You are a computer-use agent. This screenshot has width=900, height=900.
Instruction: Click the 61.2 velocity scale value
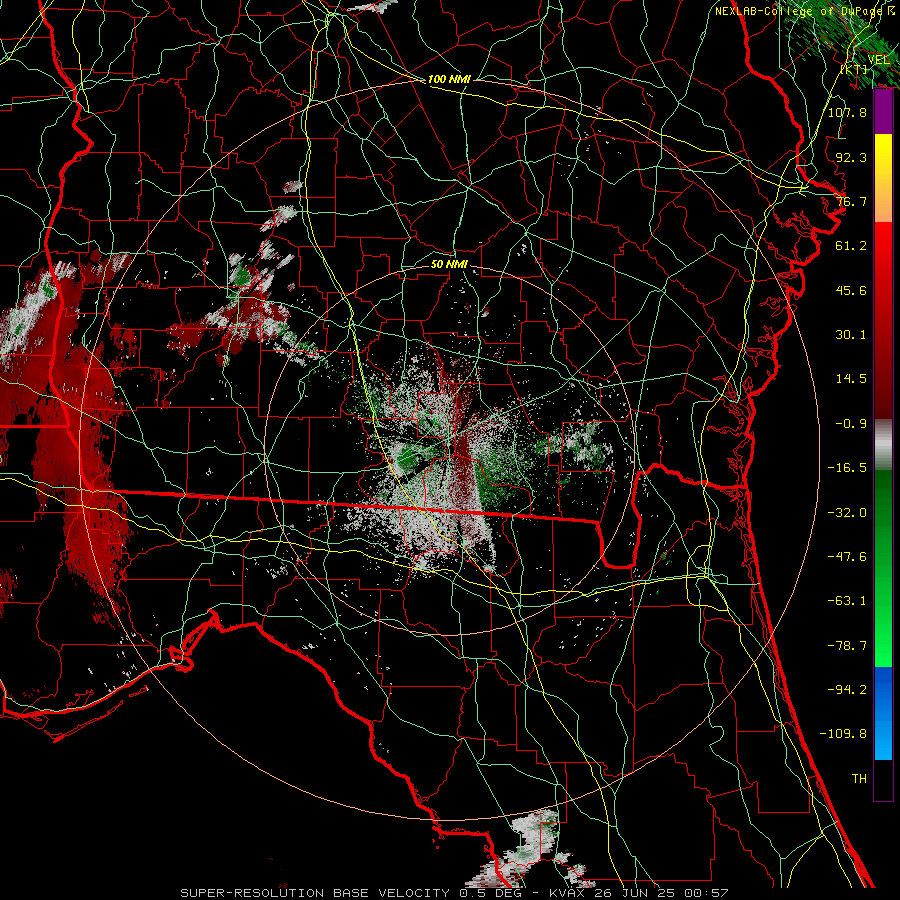click(851, 246)
